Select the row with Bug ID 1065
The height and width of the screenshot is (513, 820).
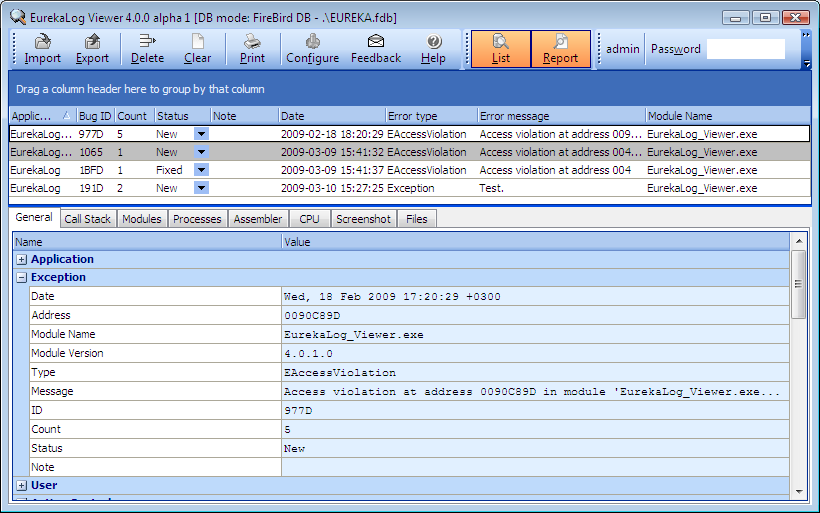point(410,152)
